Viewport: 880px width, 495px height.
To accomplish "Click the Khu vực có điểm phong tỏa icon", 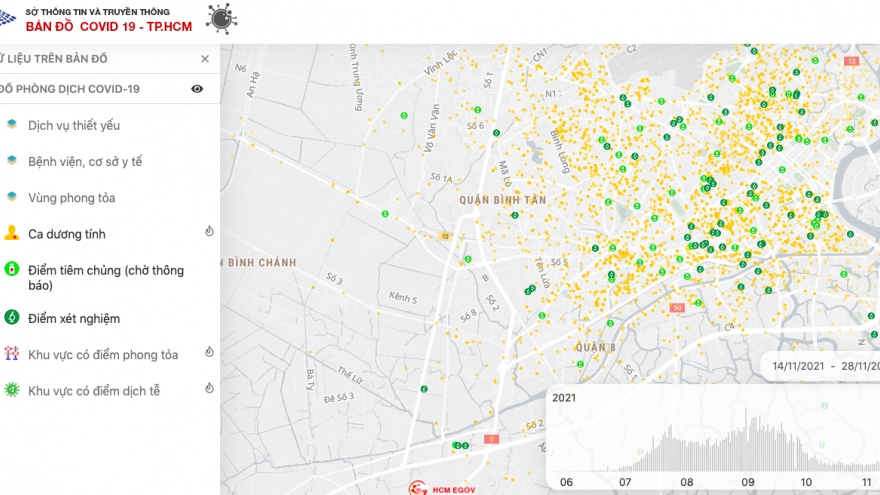I will pyautogui.click(x=11, y=354).
